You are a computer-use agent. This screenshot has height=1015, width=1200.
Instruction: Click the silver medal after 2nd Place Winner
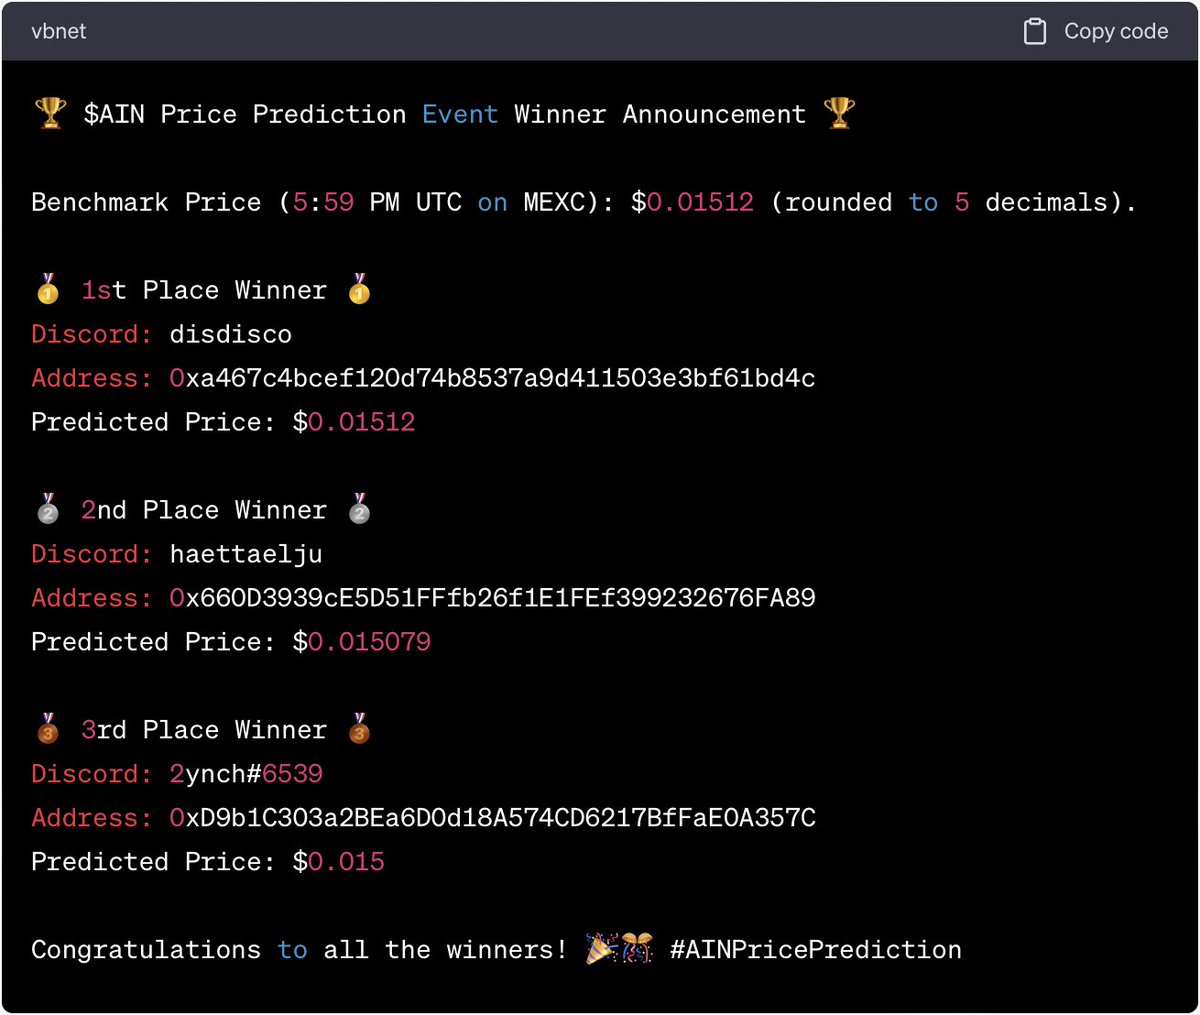360,510
